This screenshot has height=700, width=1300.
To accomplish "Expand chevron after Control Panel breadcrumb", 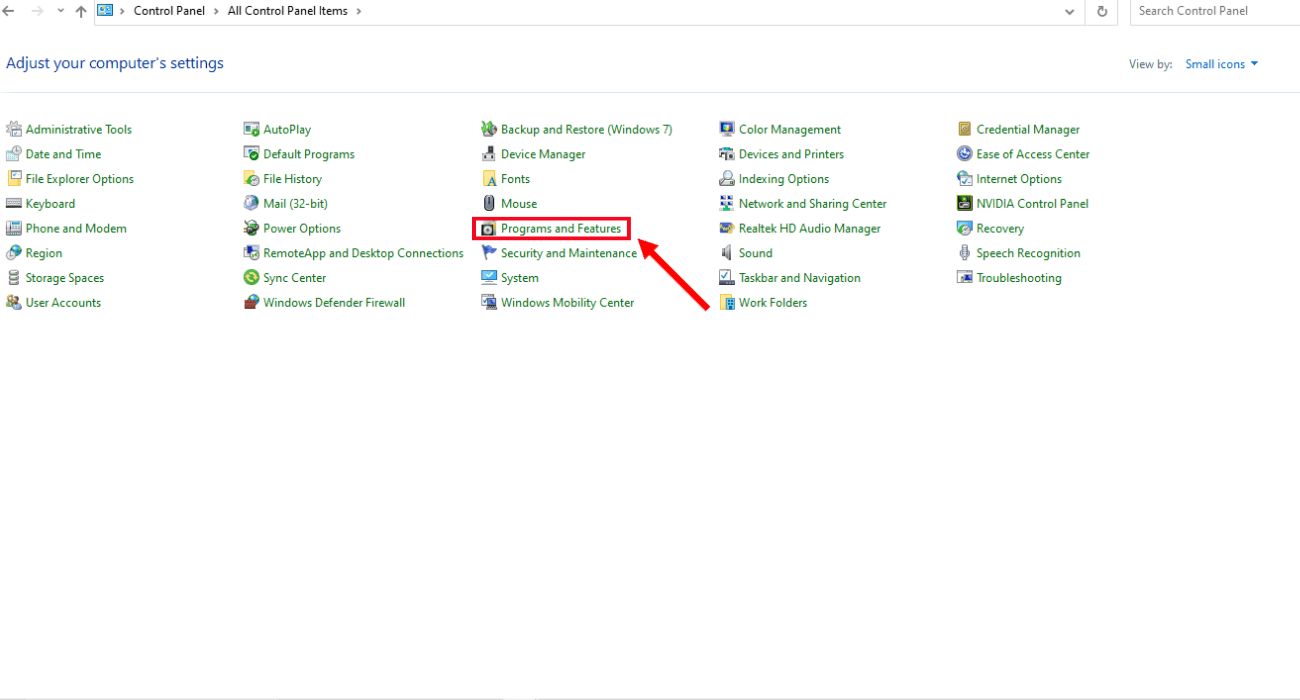I will 216,11.
